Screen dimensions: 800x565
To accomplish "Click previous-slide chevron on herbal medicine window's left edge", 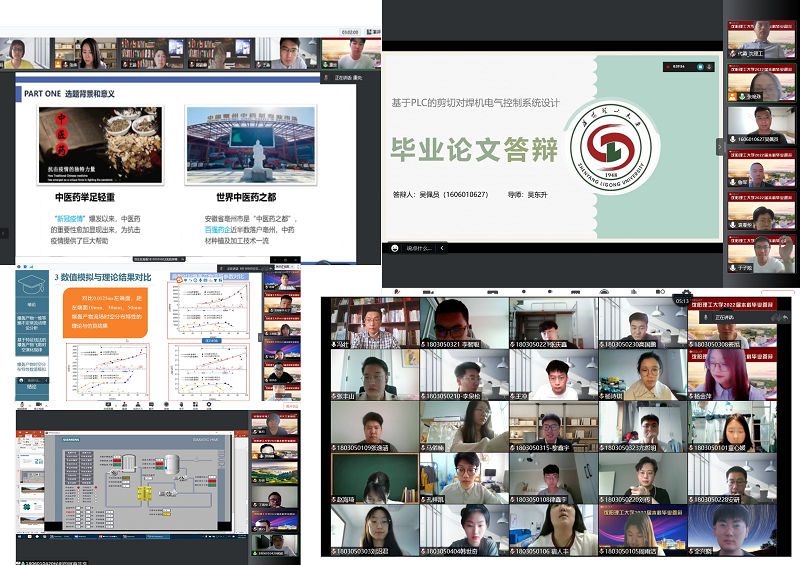I will pyautogui.click(x=4, y=233).
